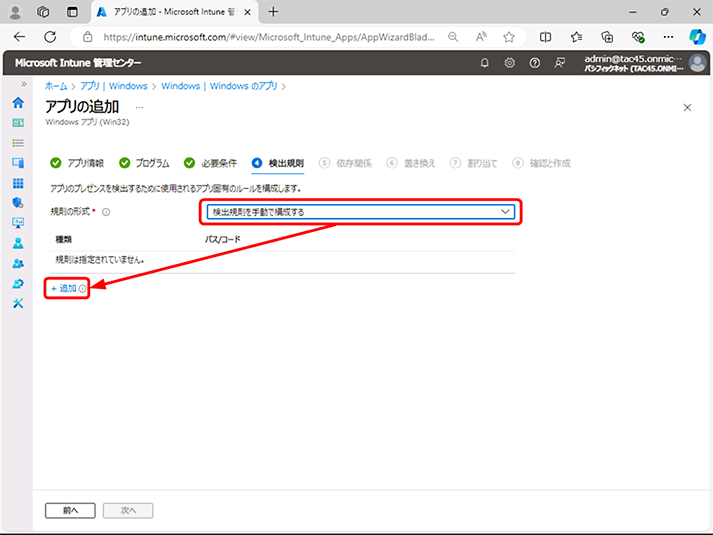Open Tenant administration icon in the sidebar
Viewport: 713px width, 535px height.
click(x=18, y=284)
